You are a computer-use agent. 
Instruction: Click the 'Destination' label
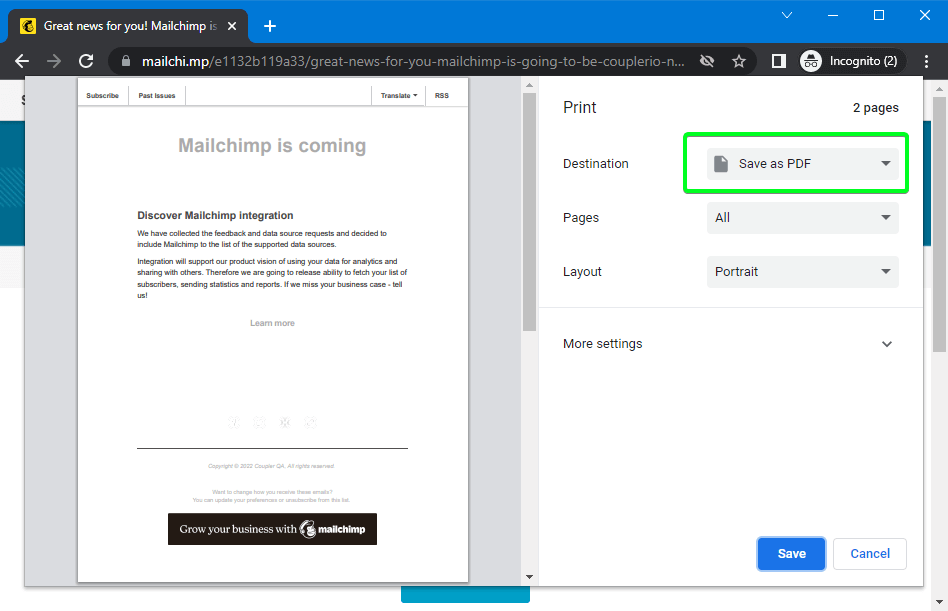(x=596, y=164)
